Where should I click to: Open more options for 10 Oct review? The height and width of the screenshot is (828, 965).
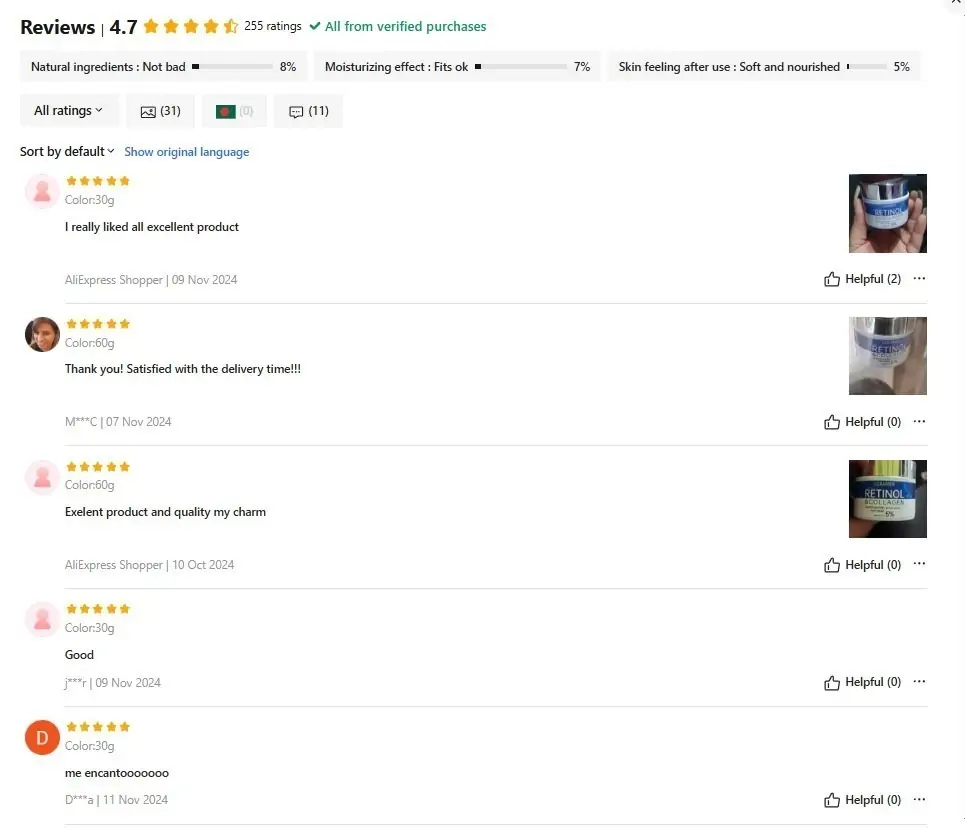pyautogui.click(x=919, y=564)
